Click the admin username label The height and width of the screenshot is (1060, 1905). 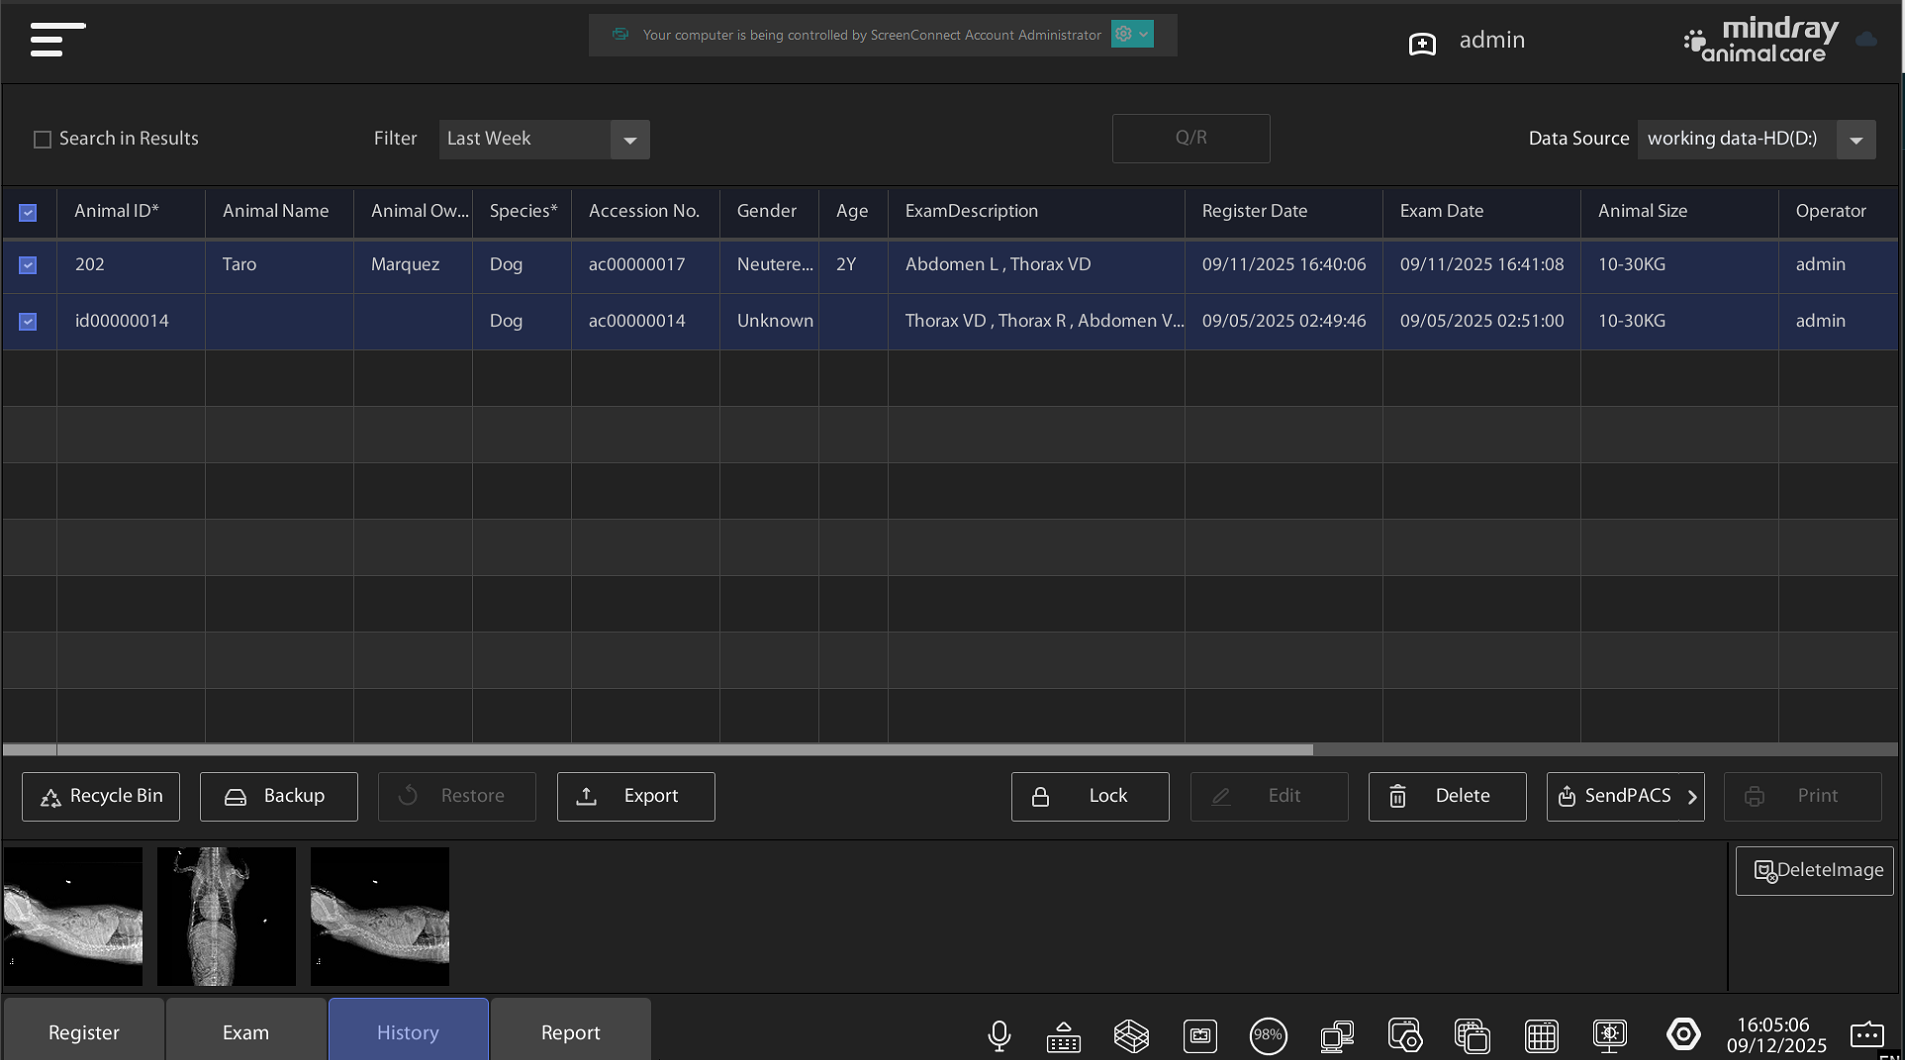tap(1491, 40)
